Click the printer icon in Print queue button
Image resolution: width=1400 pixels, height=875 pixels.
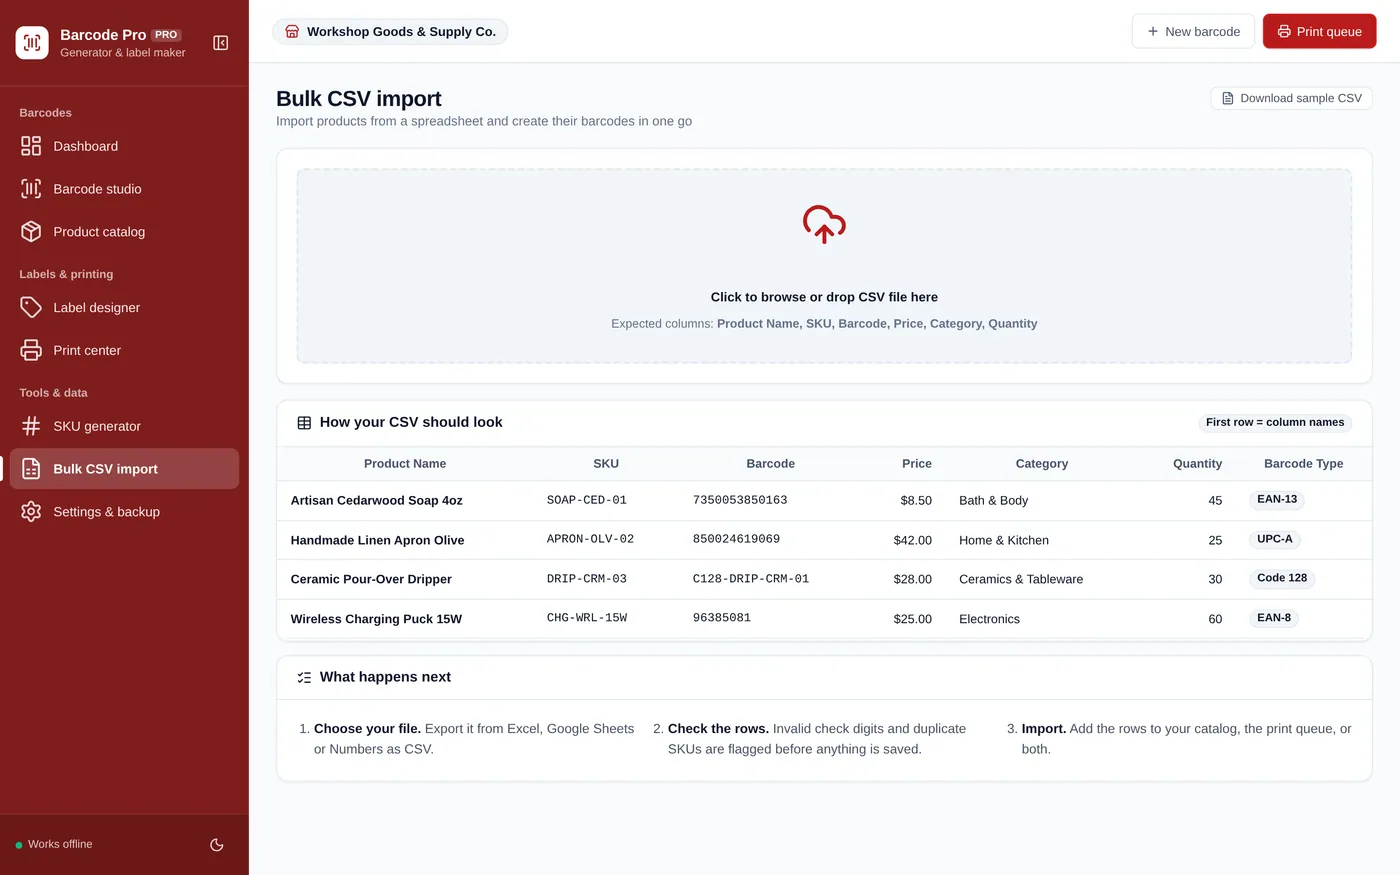(x=1284, y=32)
